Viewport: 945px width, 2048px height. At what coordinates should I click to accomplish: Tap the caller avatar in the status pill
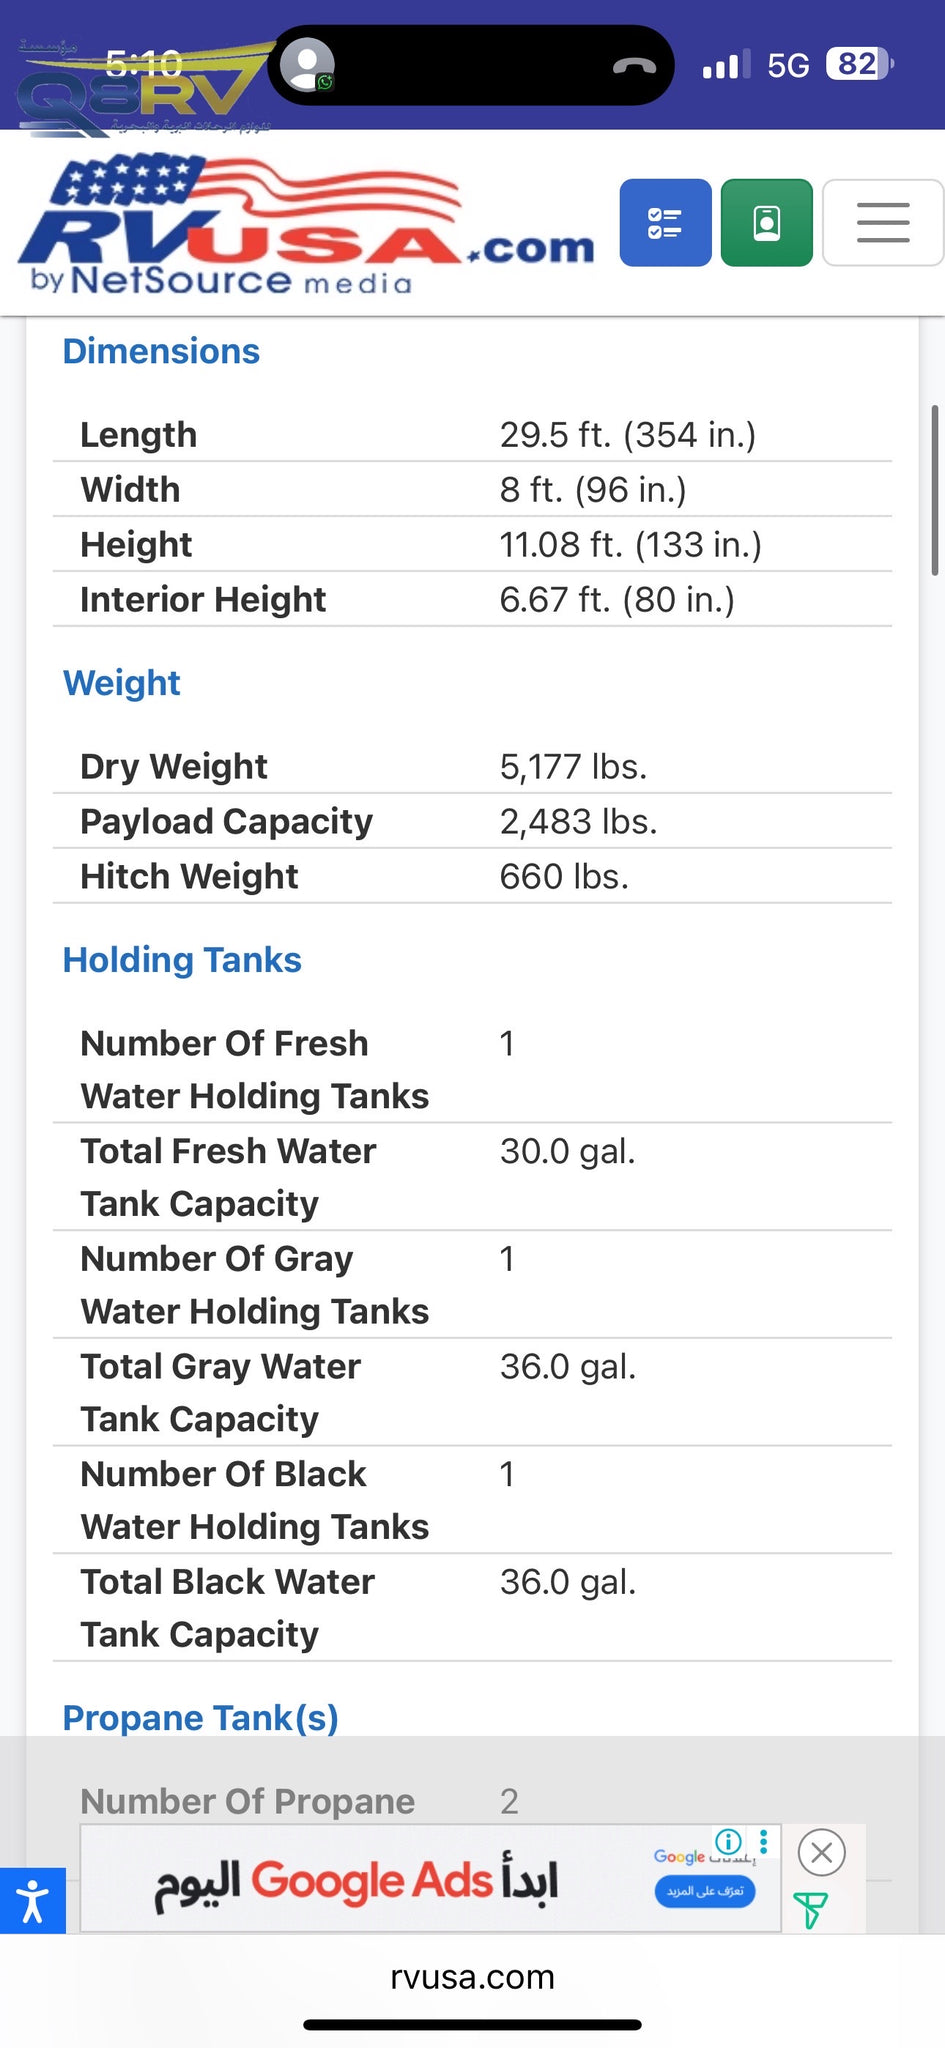click(x=307, y=65)
